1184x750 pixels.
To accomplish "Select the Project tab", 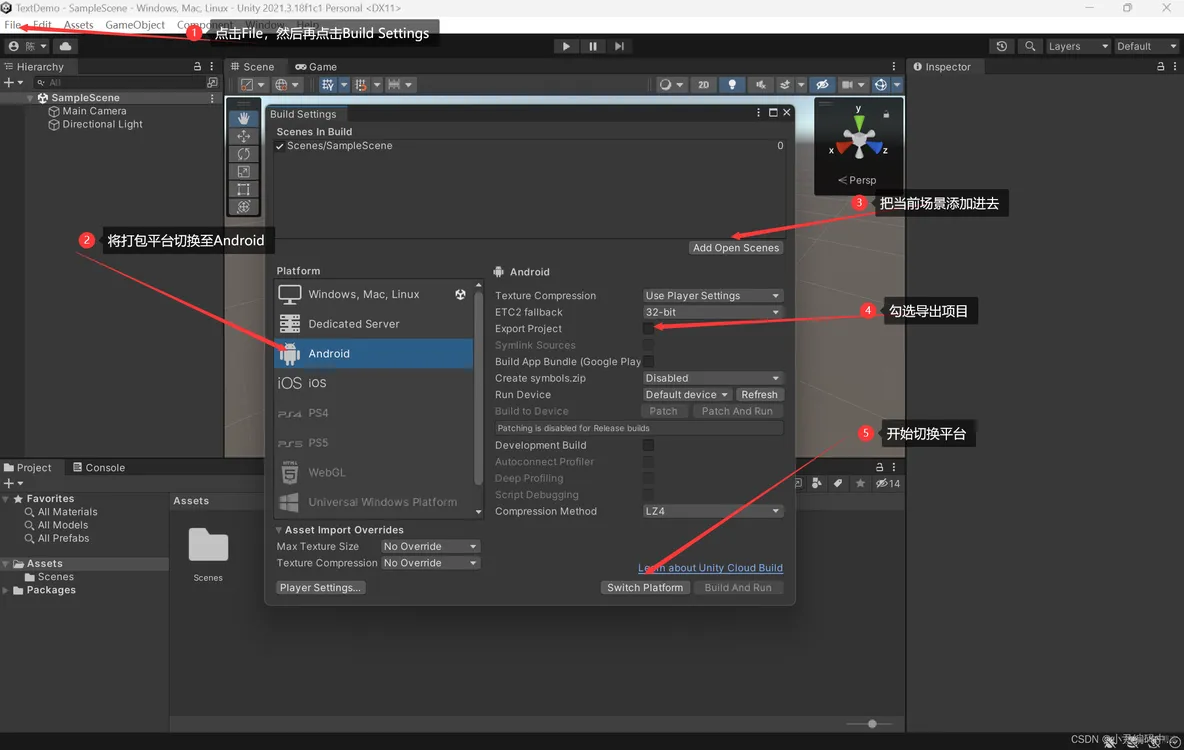I will pos(28,468).
